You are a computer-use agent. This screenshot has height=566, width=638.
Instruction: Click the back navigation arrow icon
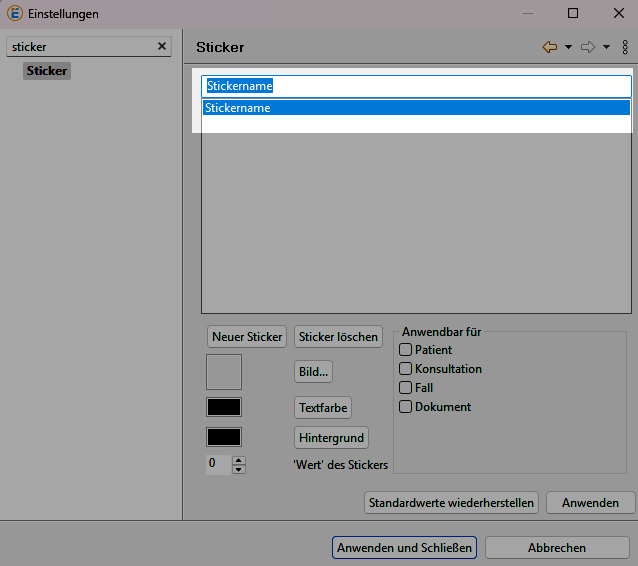pyautogui.click(x=549, y=47)
